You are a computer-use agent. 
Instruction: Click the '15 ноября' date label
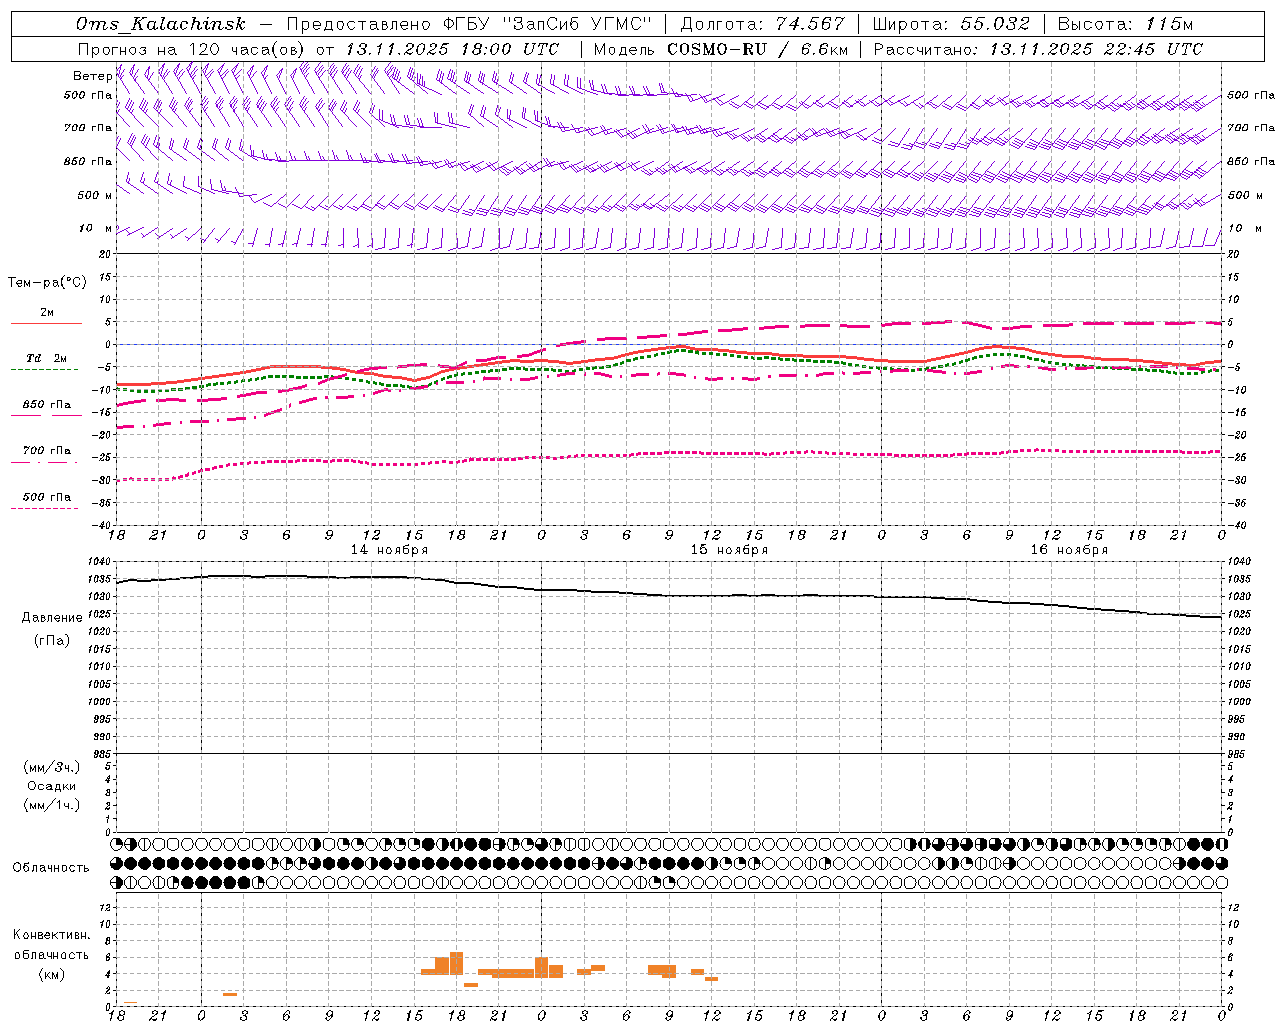coord(729,550)
